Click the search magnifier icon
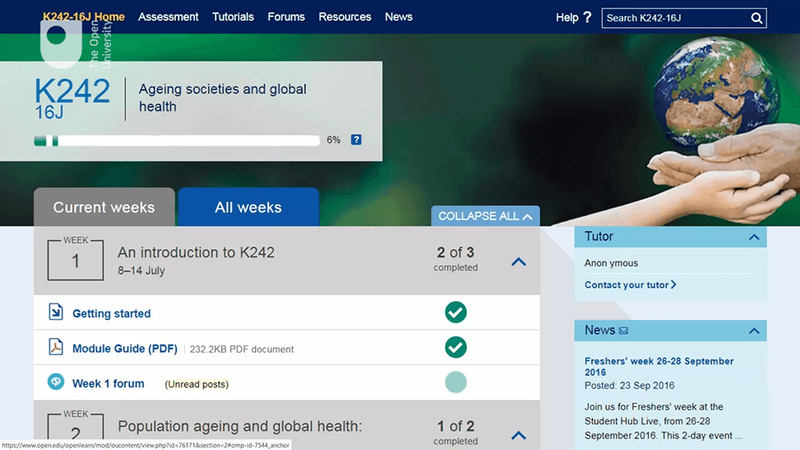The height and width of the screenshot is (450, 800). click(x=757, y=18)
